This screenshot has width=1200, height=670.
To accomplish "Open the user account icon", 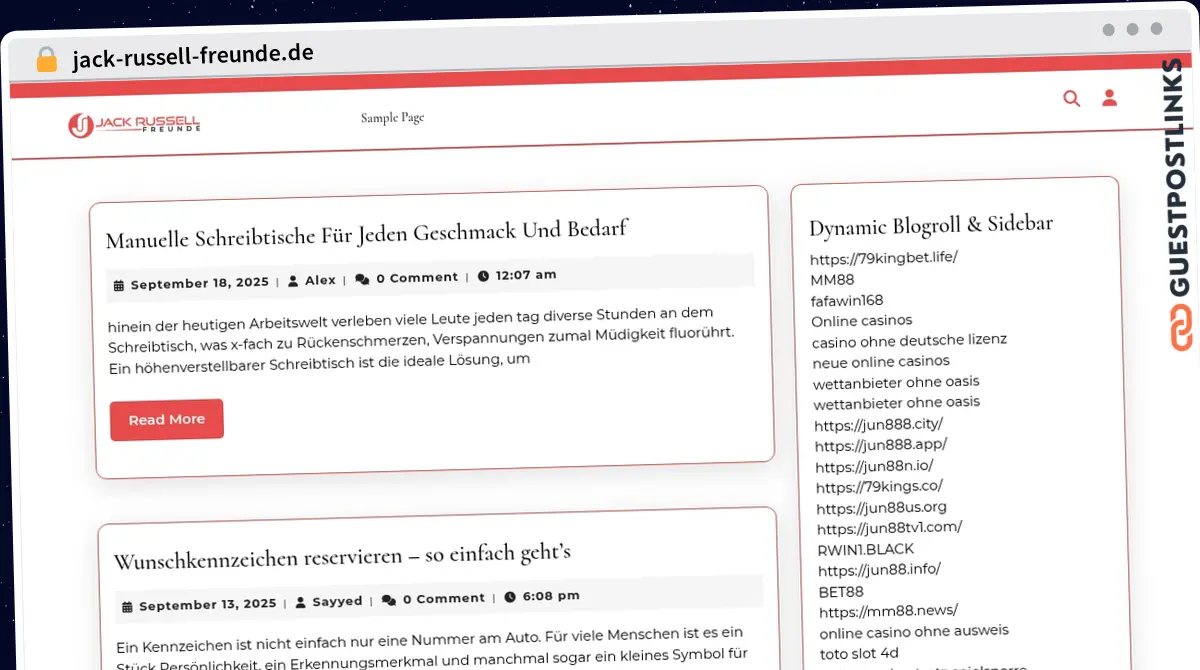I will click(x=1109, y=97).
